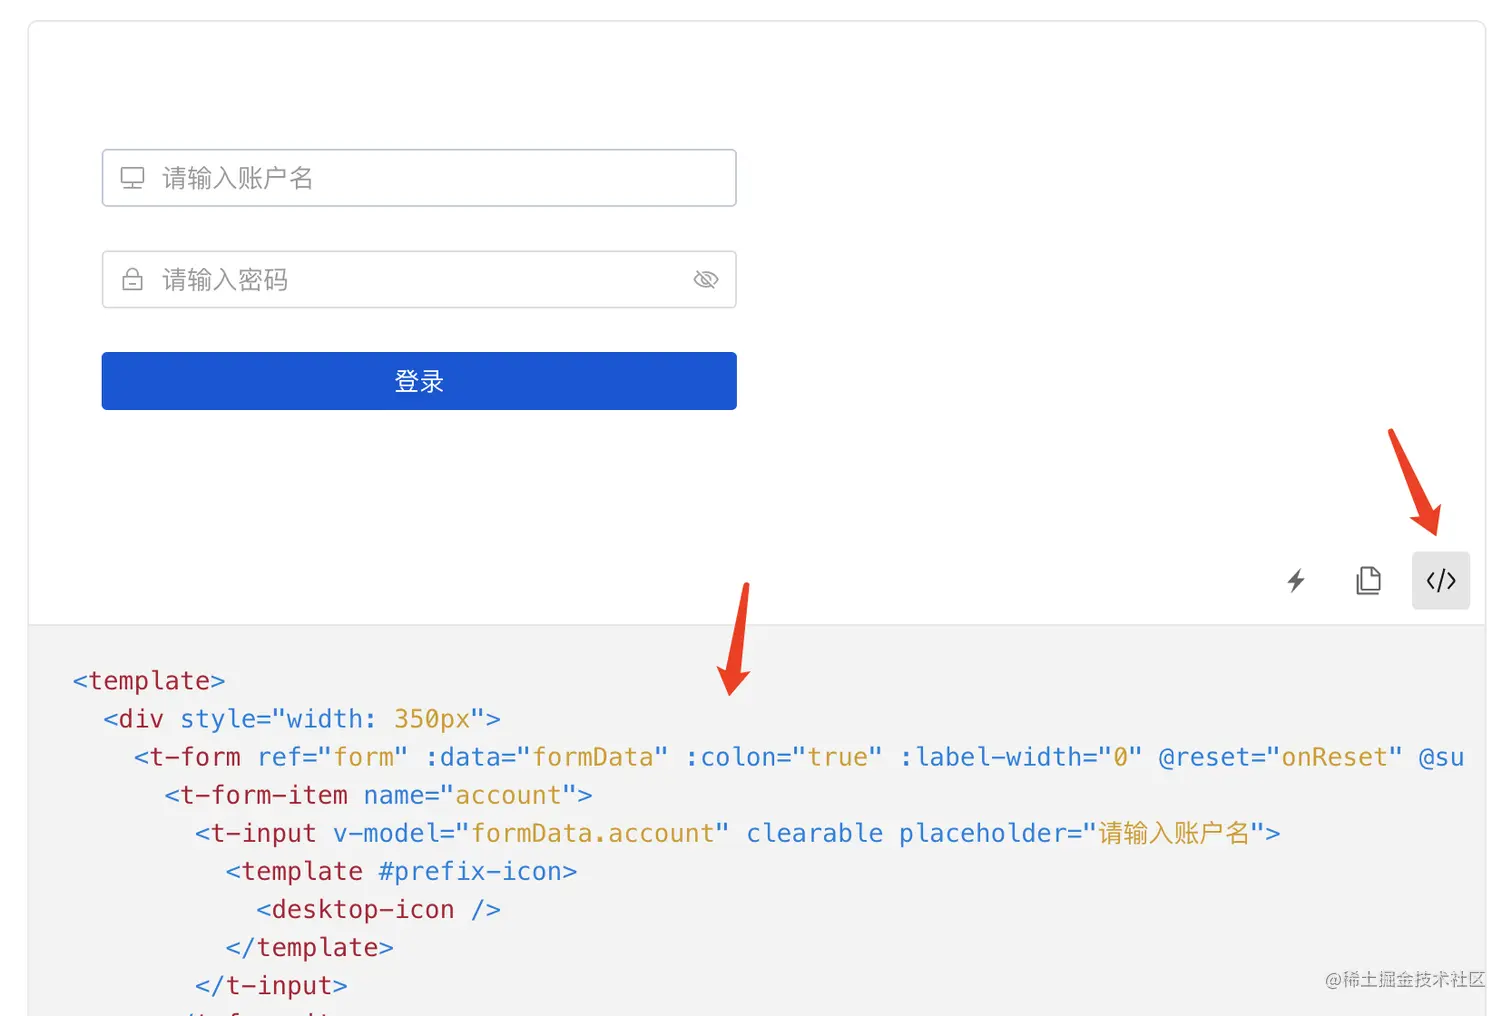This screenshot has width=1512, height=1016.
Task: Click the t-form ref="form" code line
Action: (799, 757)
